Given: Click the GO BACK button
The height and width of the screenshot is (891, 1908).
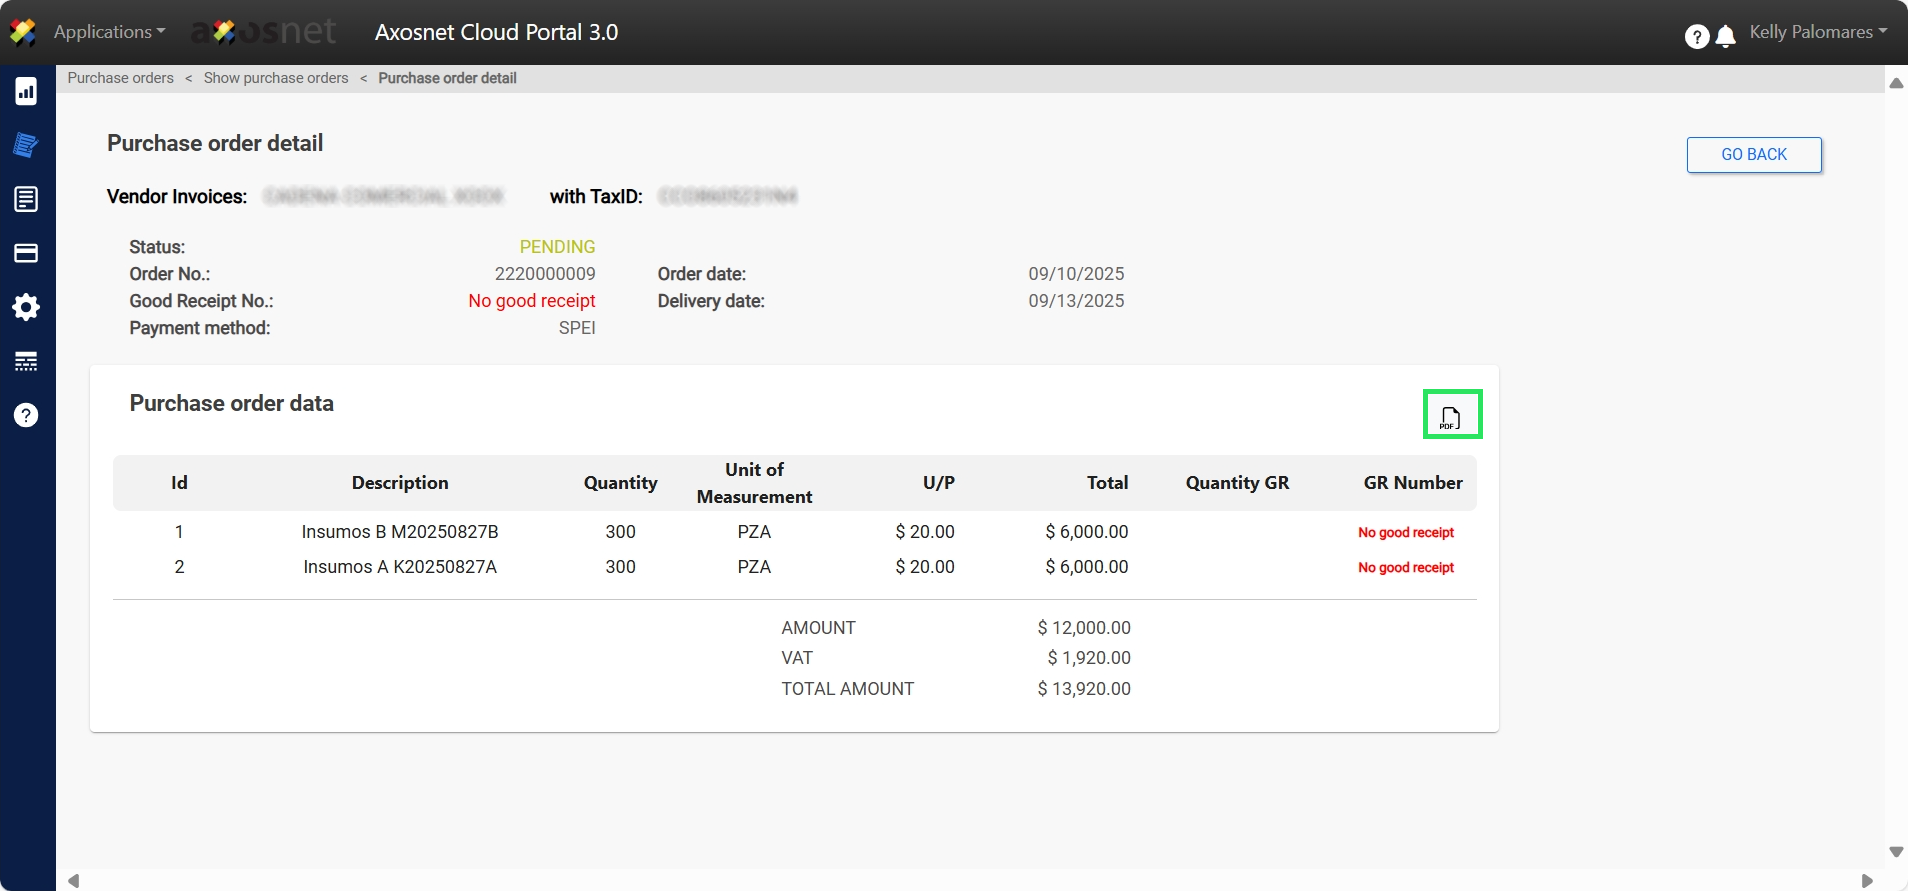Looking at the screenshot, I should coord(1753,155).
